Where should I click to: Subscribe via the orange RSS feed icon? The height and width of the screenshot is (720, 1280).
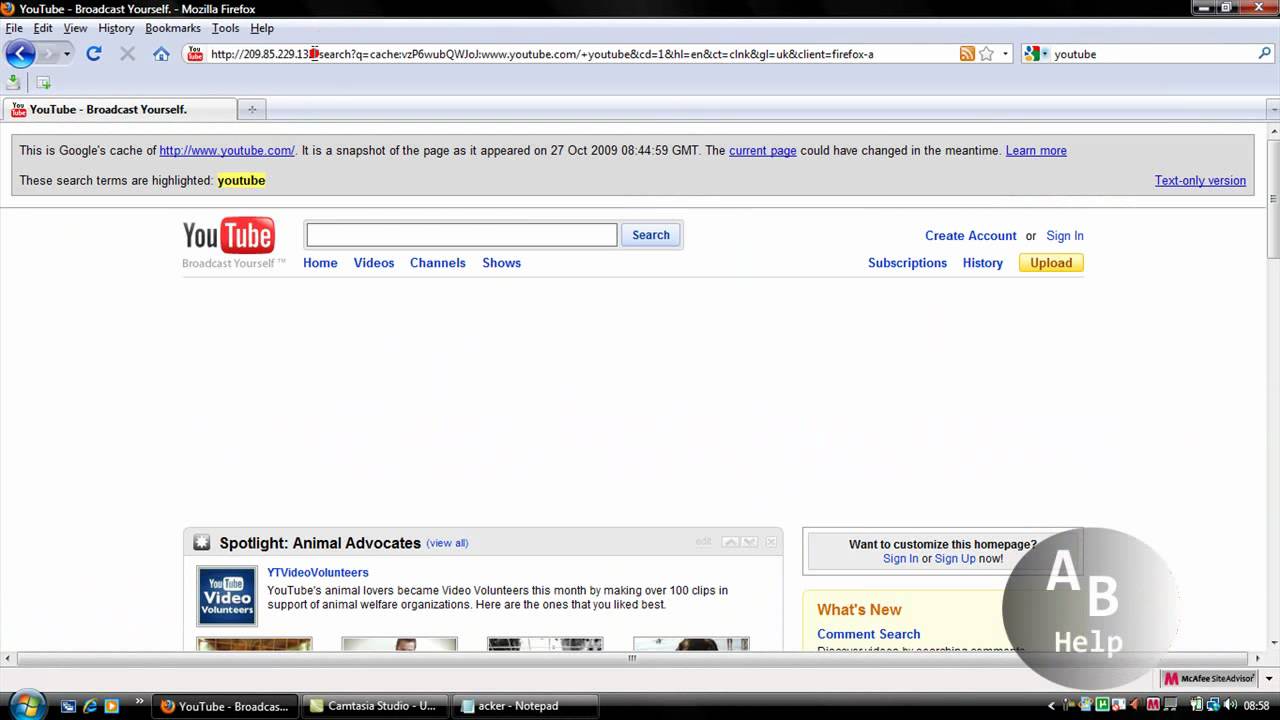pos(967,54)
